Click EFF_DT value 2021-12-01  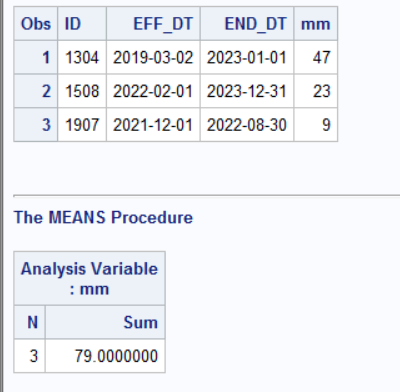(x=153, y=125)
